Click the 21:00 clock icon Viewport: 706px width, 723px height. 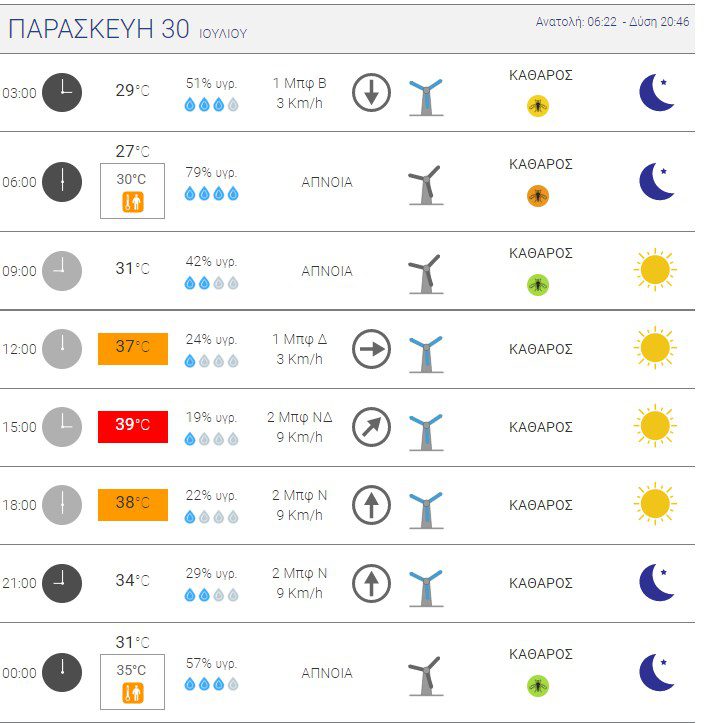pyautogui.click(x=62, y=583)
